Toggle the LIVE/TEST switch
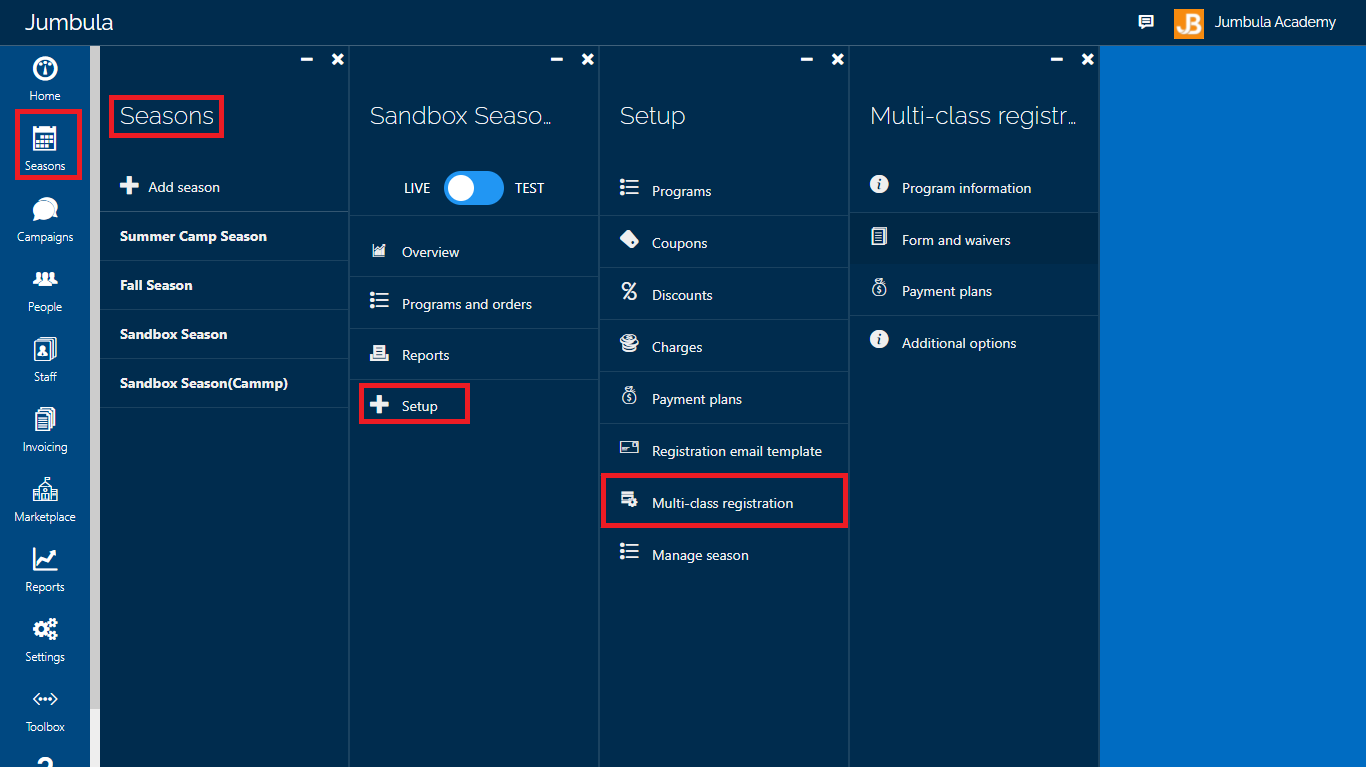 point(474,188)
